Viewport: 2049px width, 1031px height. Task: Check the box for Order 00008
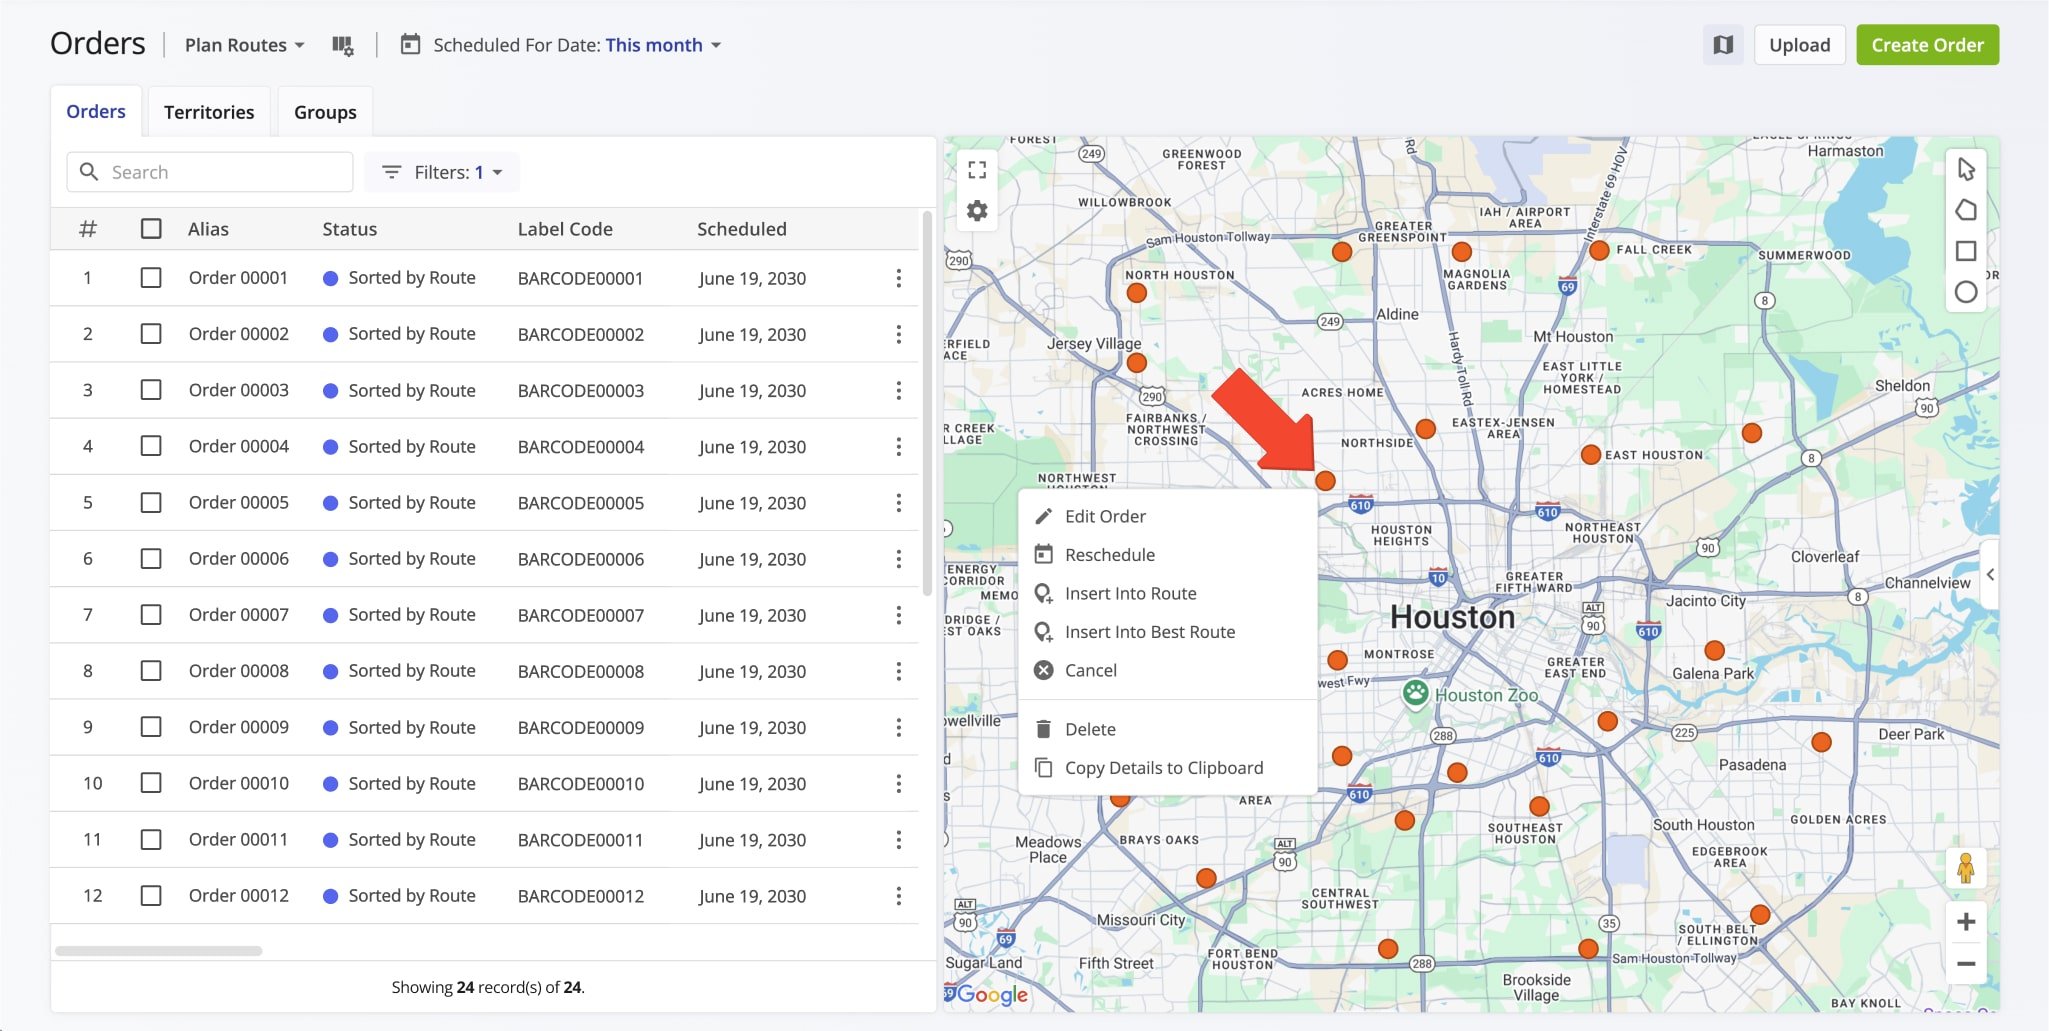click(x=151, y=671)
